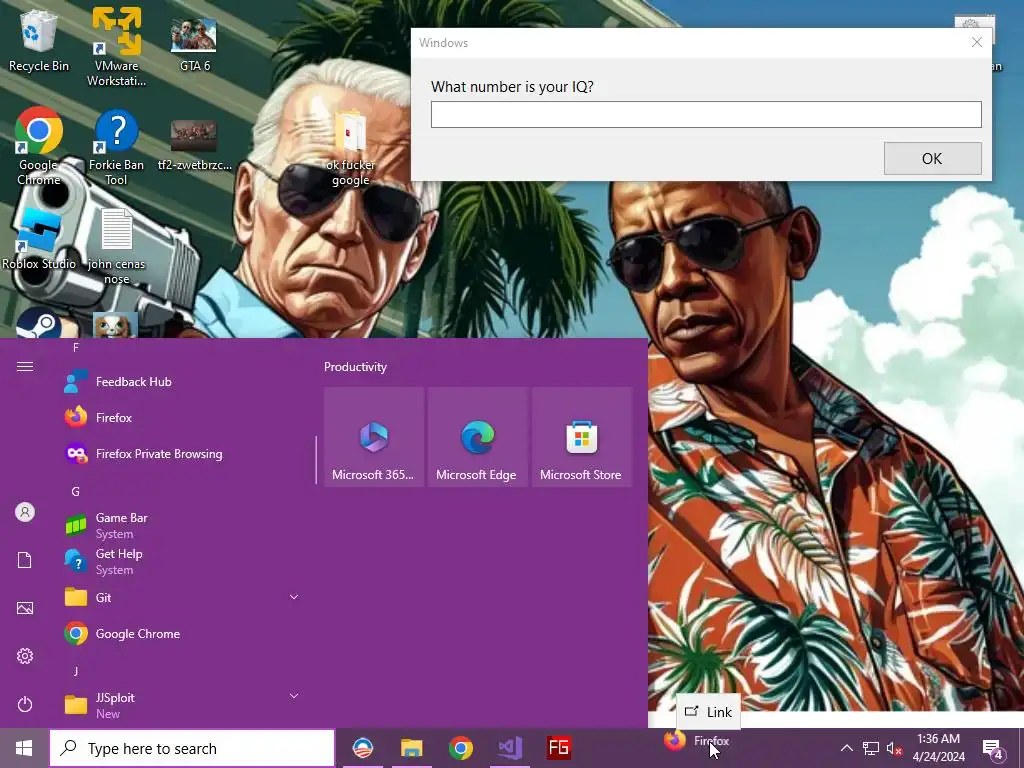1024x768 pixels.
Task: Close the Windows IQ dialog
Action: tap(976, 42)
